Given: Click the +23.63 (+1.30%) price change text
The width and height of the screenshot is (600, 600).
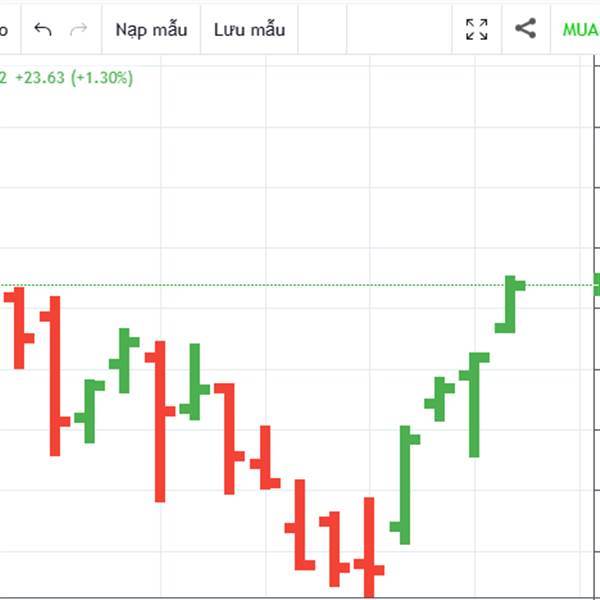Looking at the screenshot, I should click(73, 77).
